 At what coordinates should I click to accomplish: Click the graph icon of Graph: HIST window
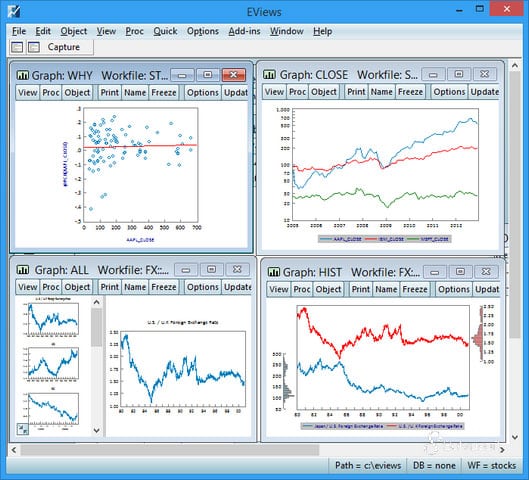274,272
